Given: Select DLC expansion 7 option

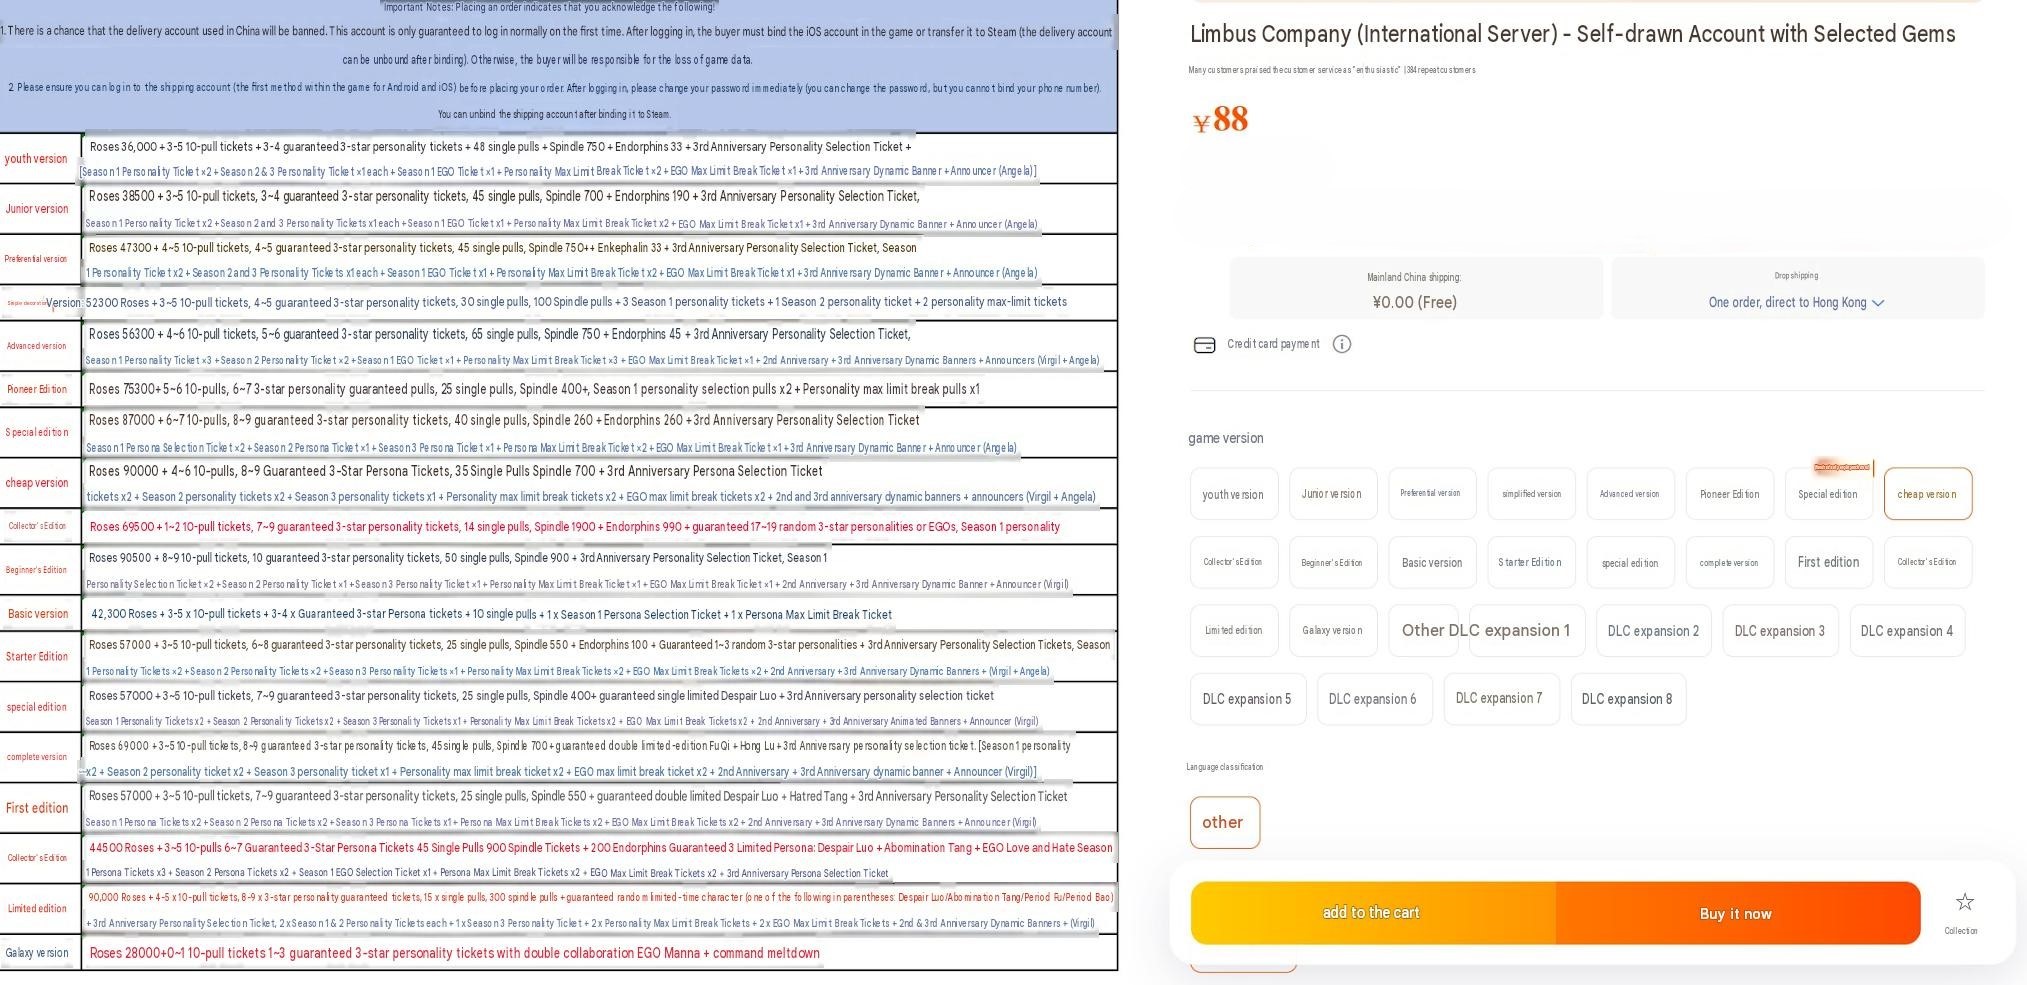Looking at the screenshot, I should [x=1500, y=699].
